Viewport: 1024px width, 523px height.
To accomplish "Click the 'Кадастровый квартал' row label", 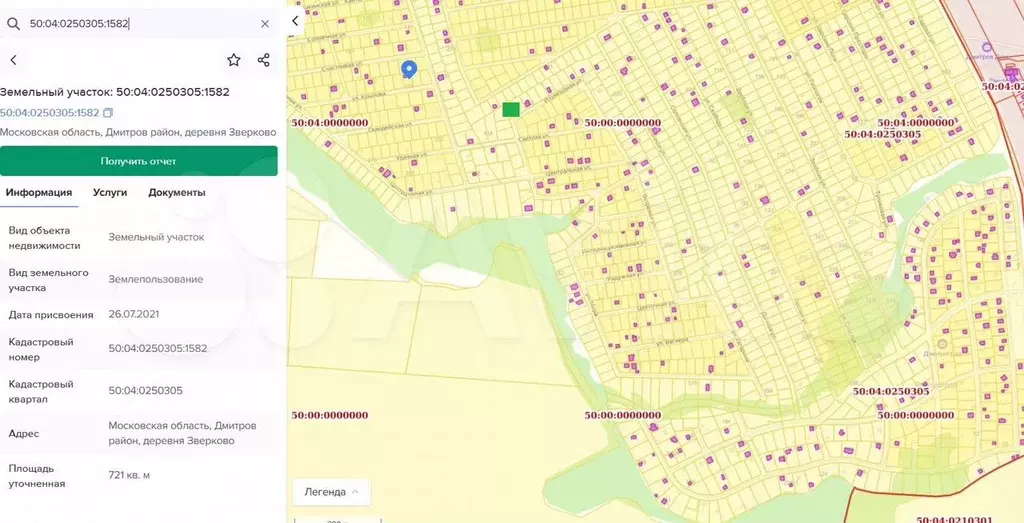I will point(40,391).
